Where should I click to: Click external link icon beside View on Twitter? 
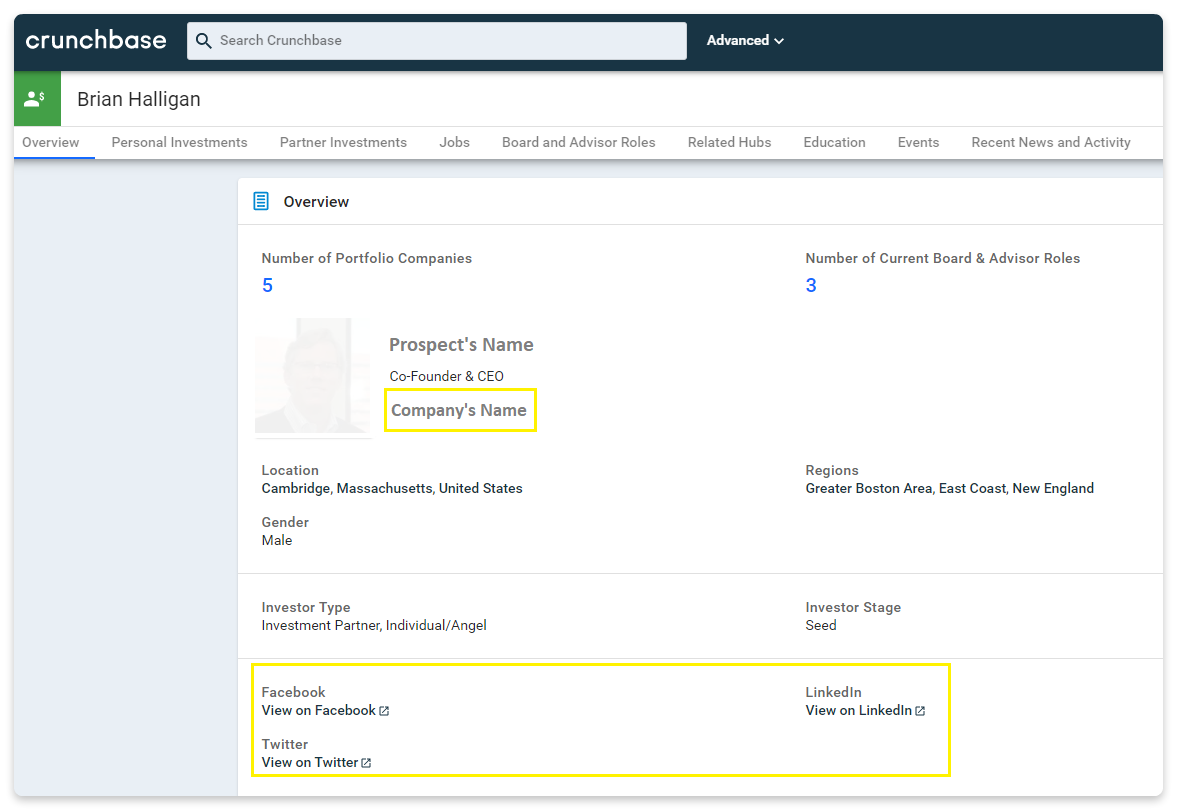(366, 763)
